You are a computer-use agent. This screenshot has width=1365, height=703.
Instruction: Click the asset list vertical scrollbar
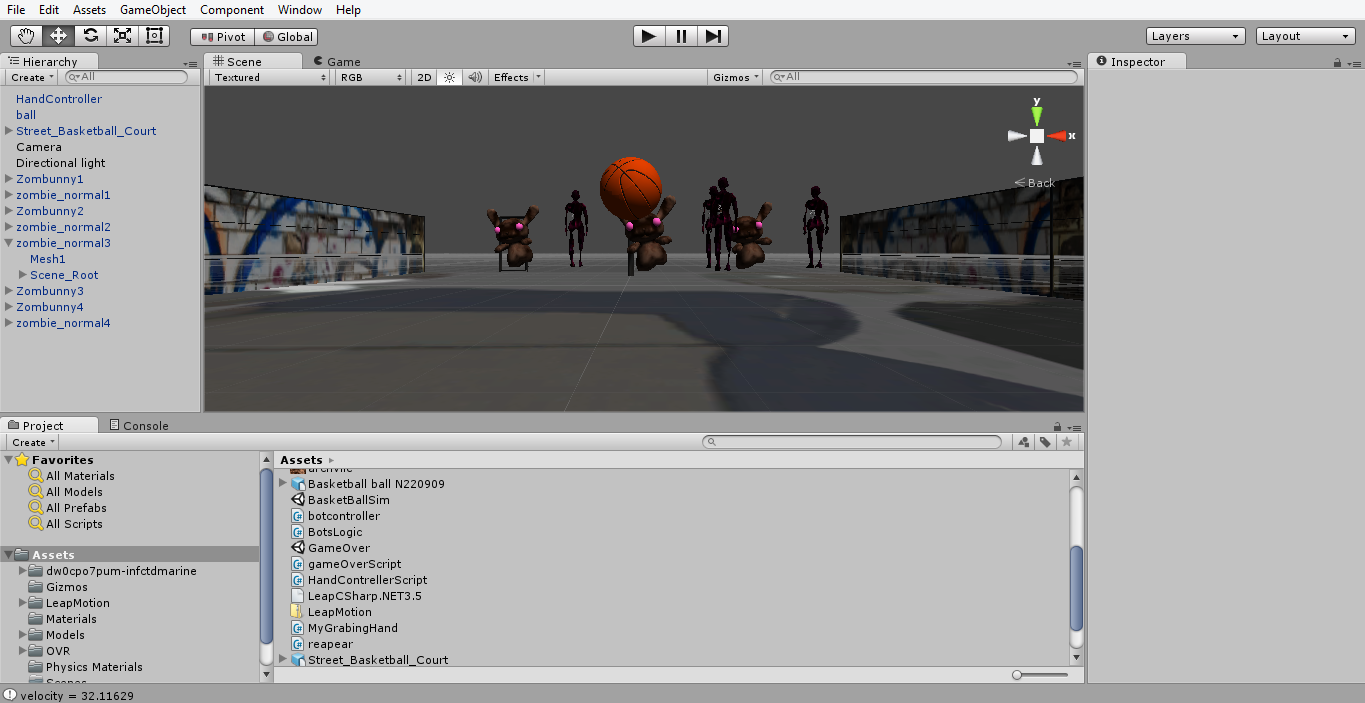click(x=1076, y=588)
